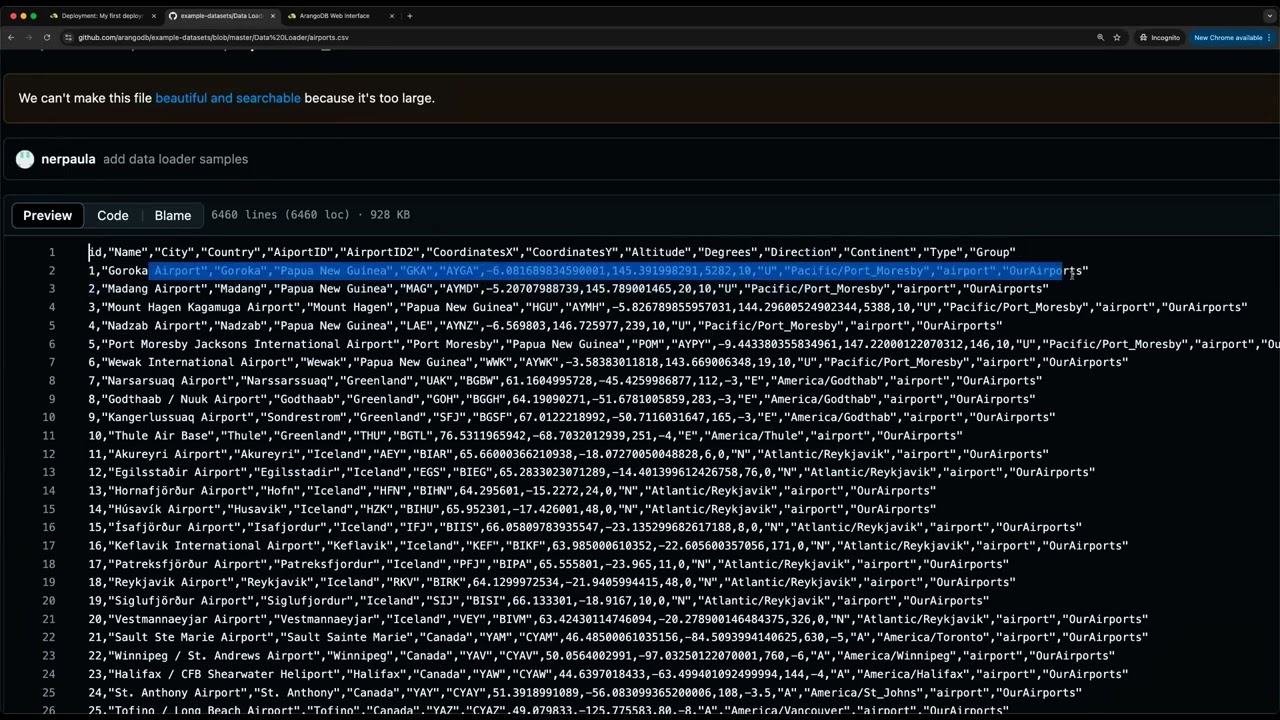1280x720 pixels.
Task: Select the Preview view tab
Action: click(x=48, y=215)
